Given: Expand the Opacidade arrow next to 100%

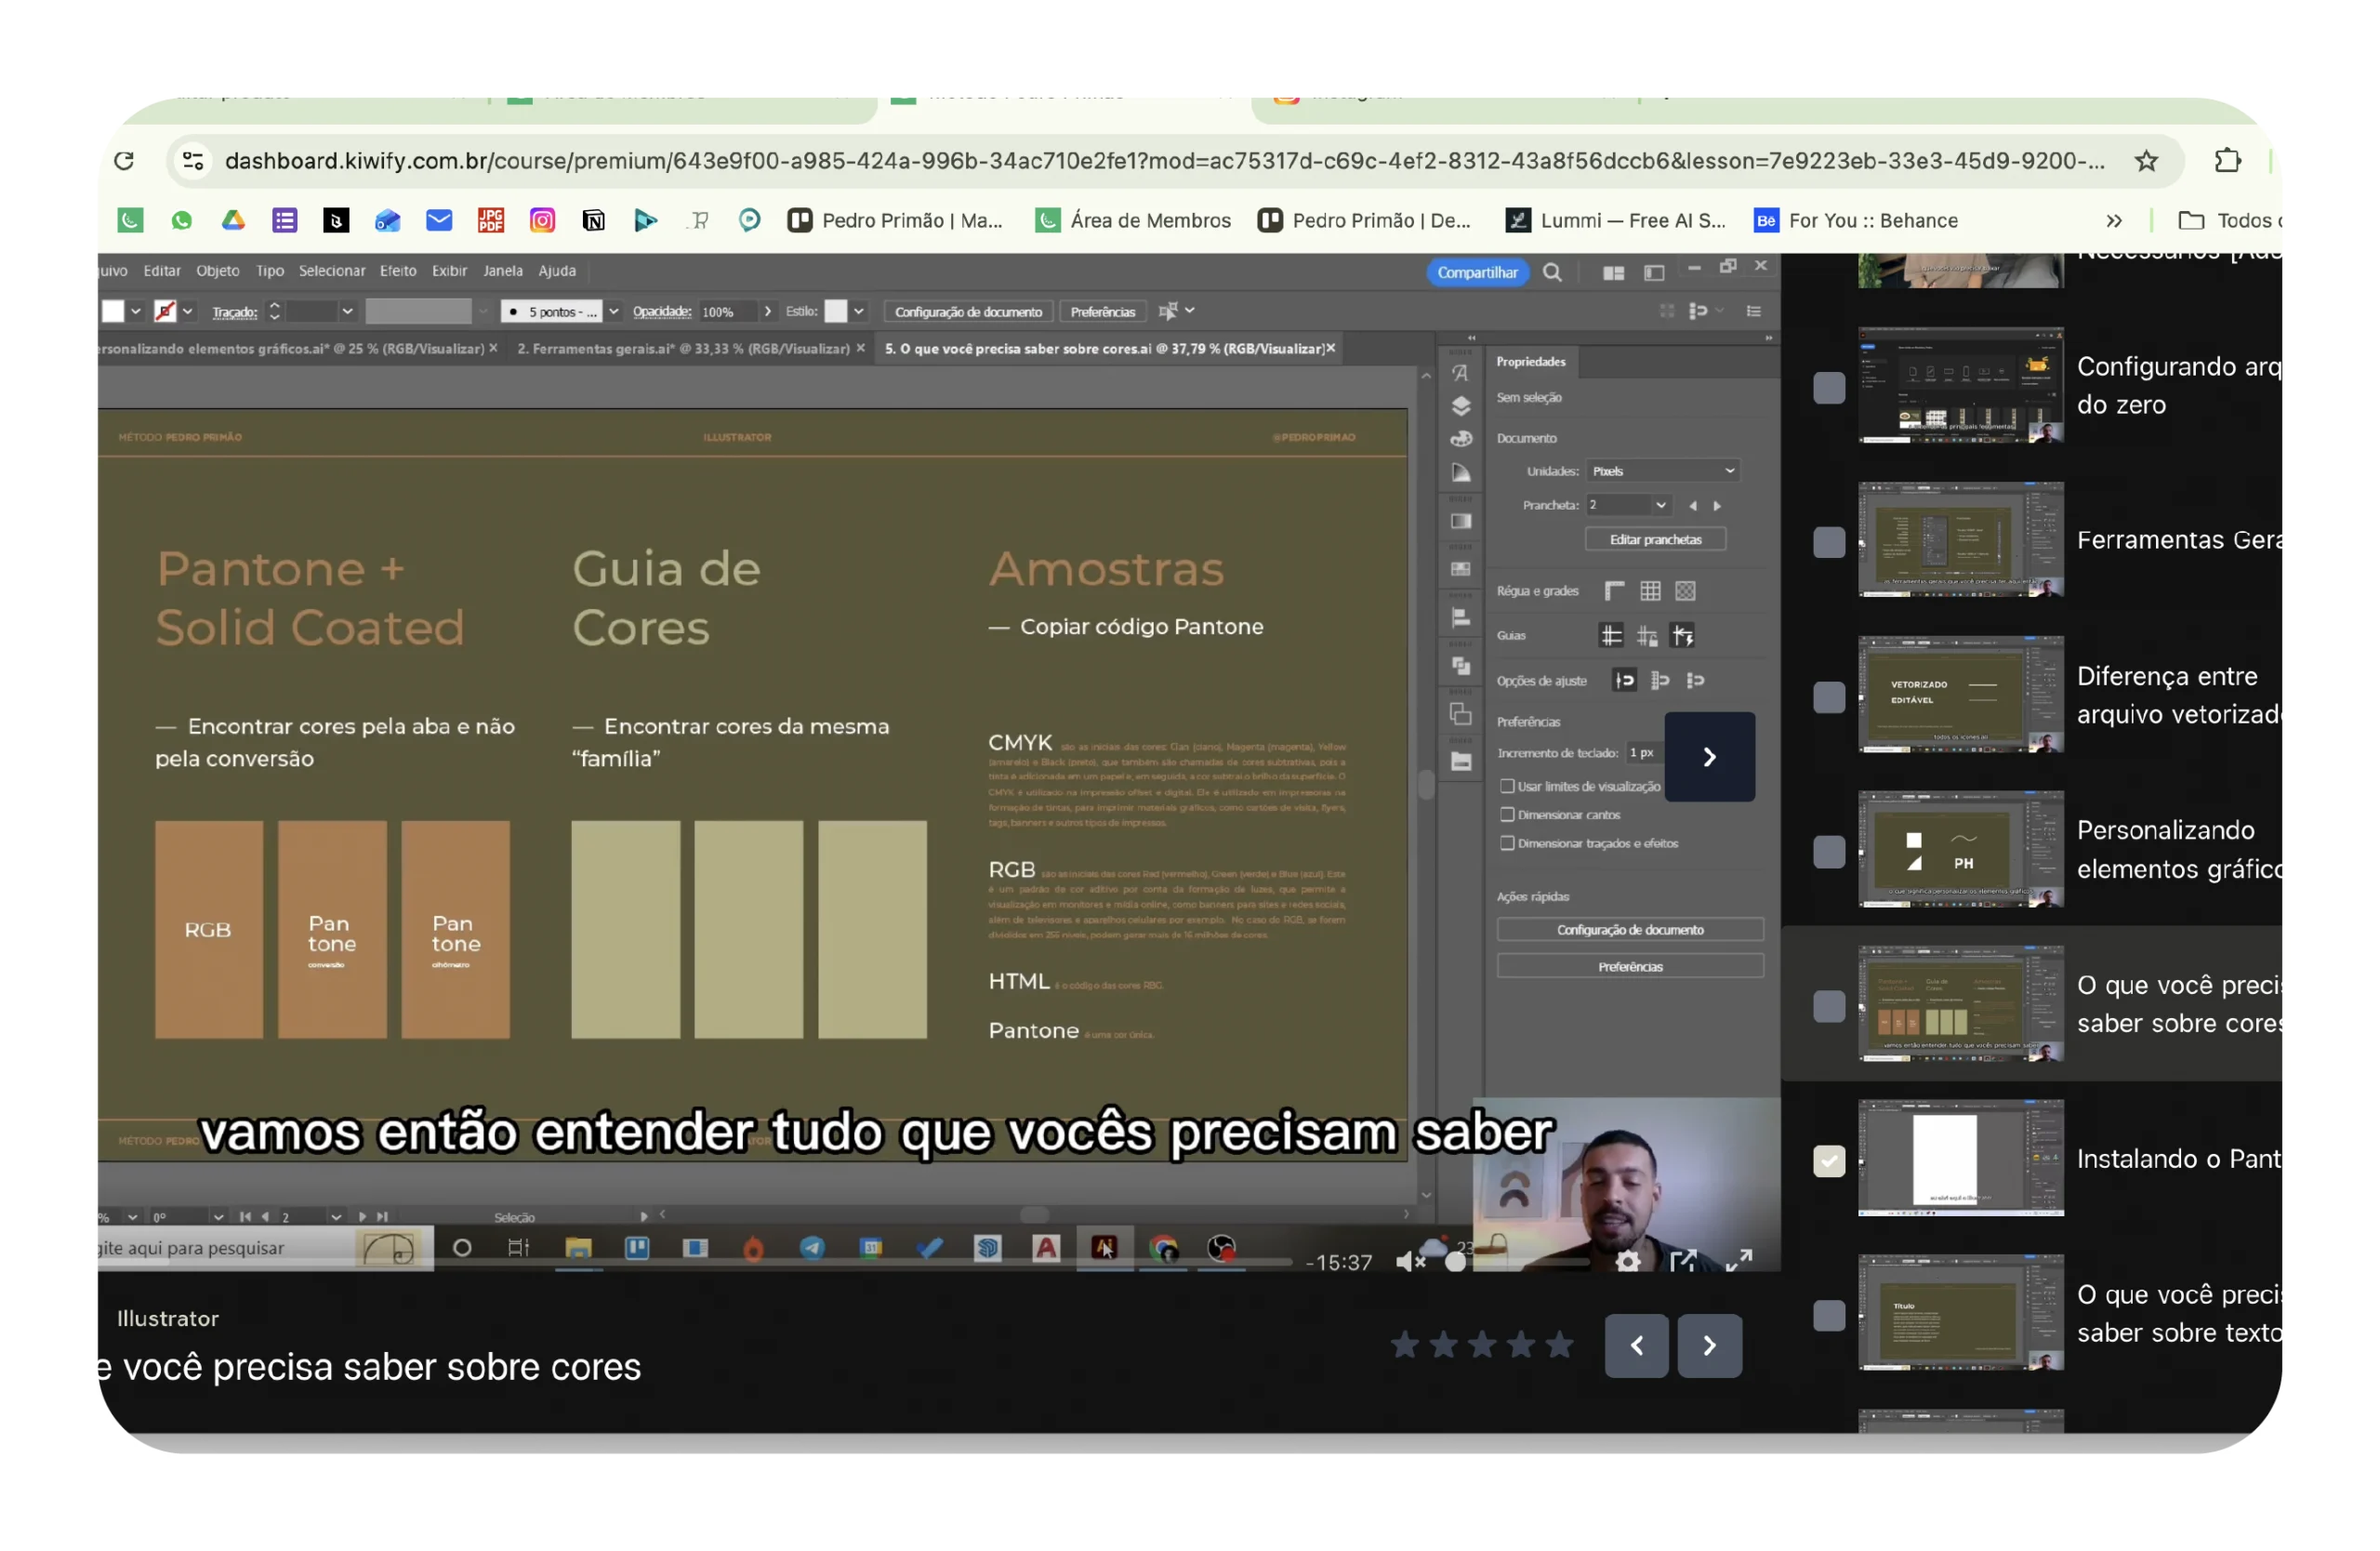Looking at the screenshot, I should 768,312.
